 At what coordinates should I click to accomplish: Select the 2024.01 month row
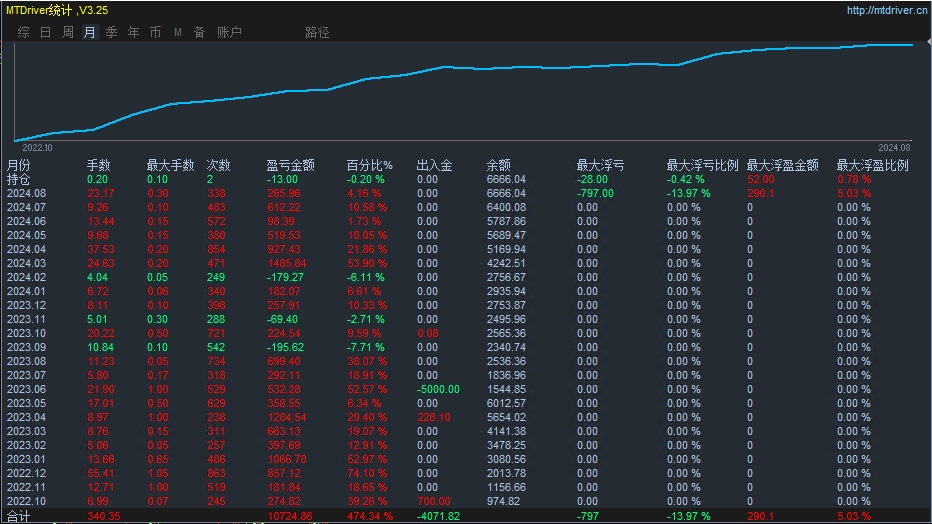pos(26,291)
